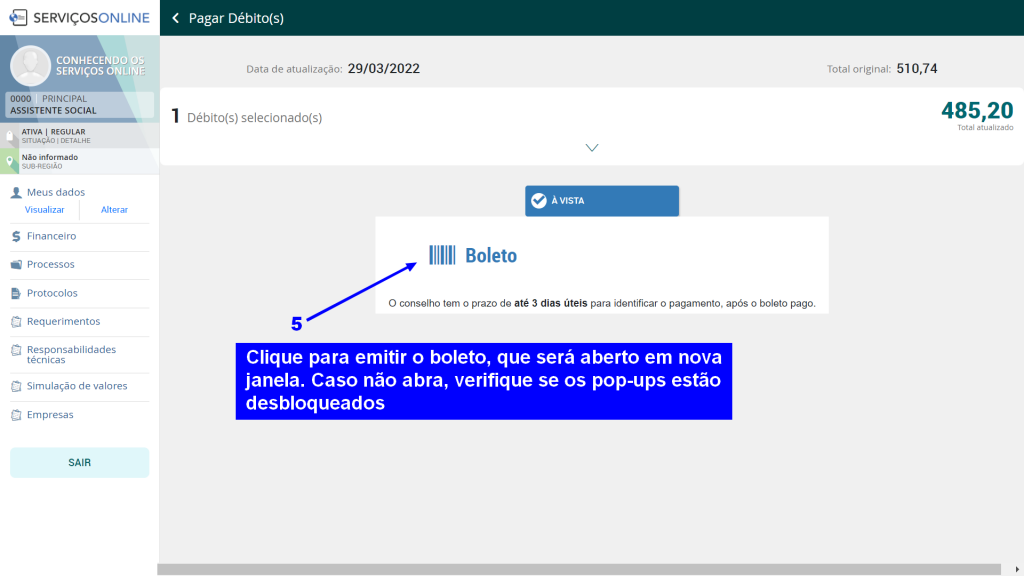Click the Serviços Online logo icon

point(18,17)
